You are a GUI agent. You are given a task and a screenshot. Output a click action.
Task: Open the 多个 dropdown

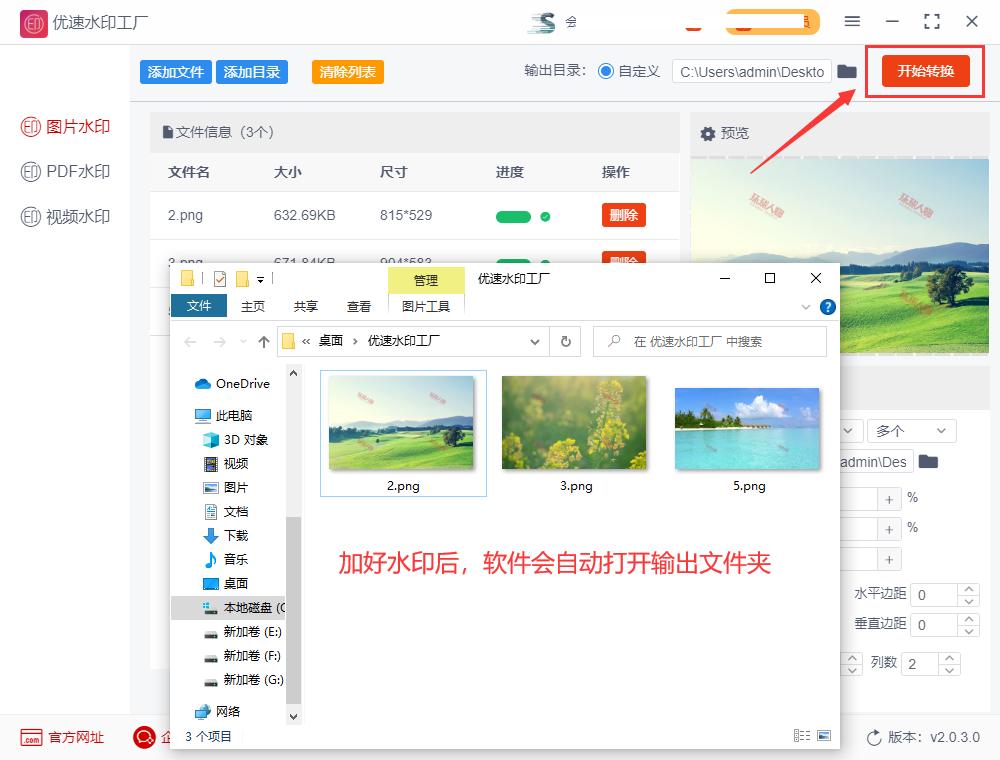coord(911,430)
